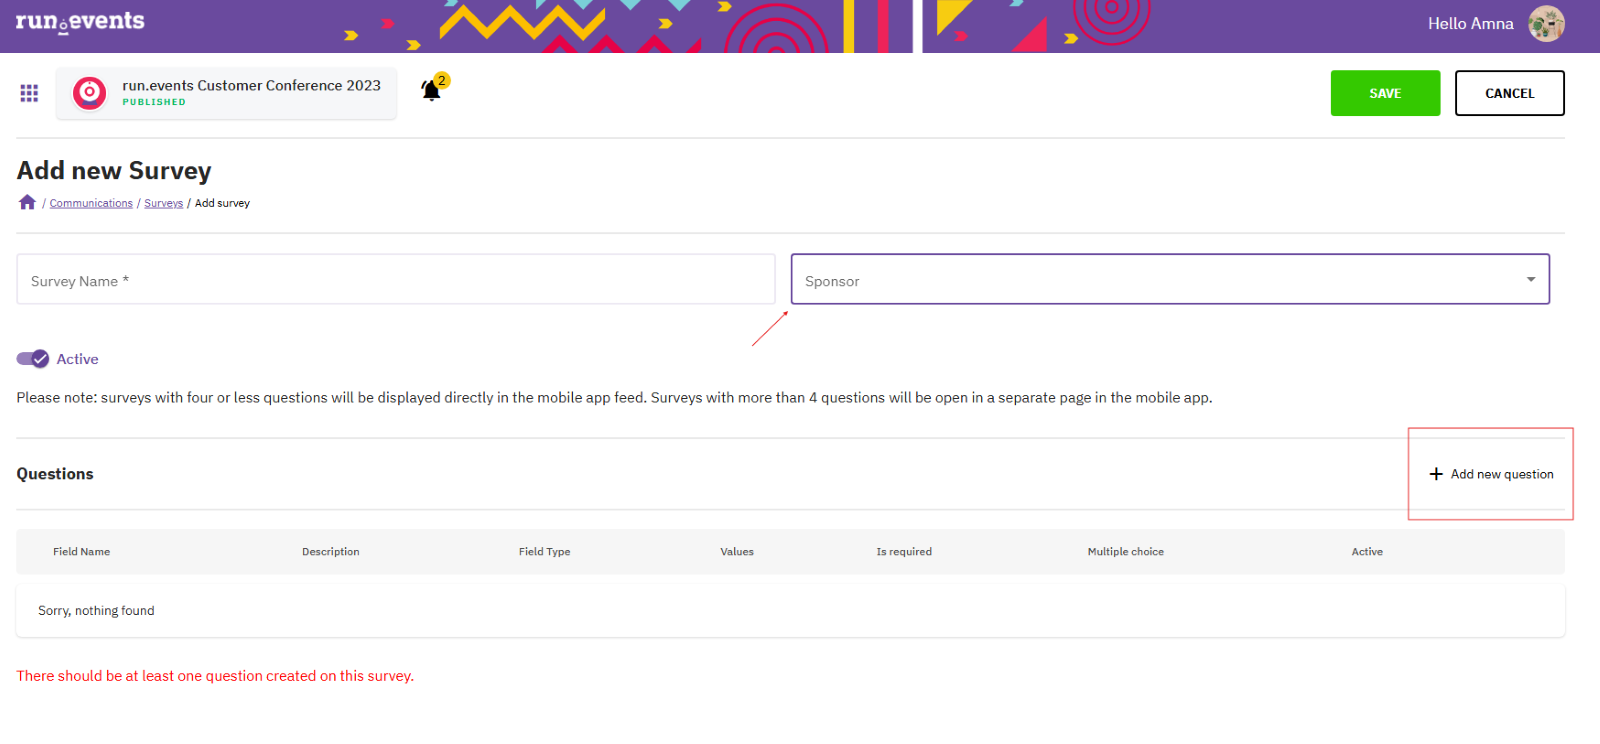Click the plus icon for new question
The width and height of the screenshot is (1600, 744).
pyautogui.click(x=1436, y=474)
